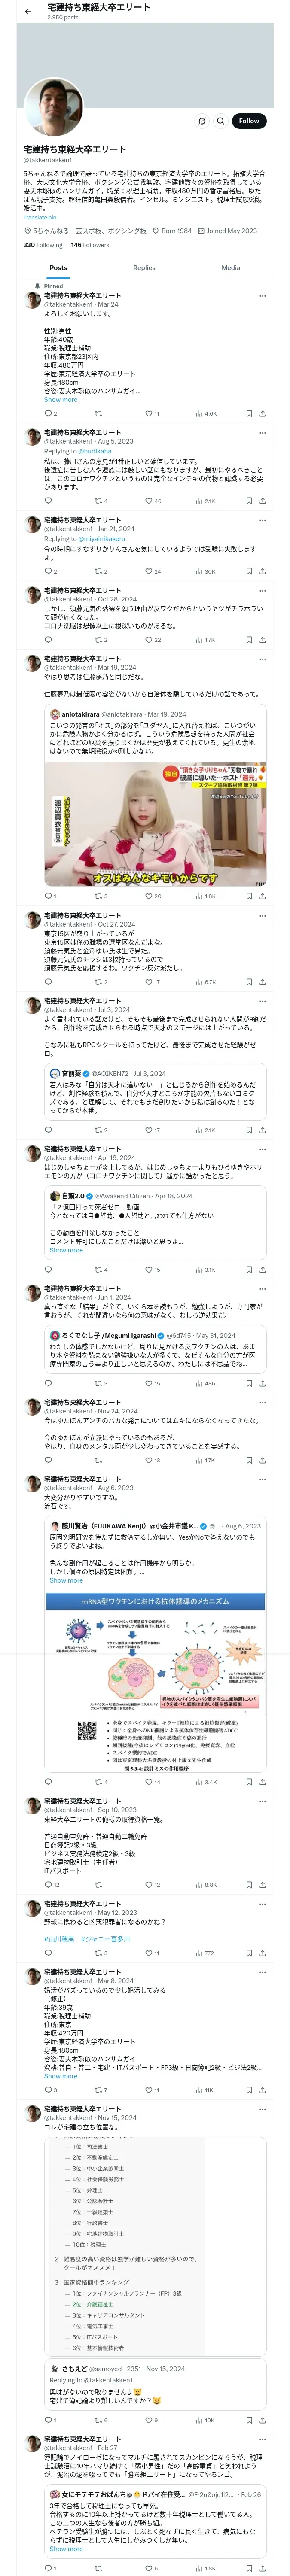Repost the Aug 5, 2023 reply post

coord(98,501)
